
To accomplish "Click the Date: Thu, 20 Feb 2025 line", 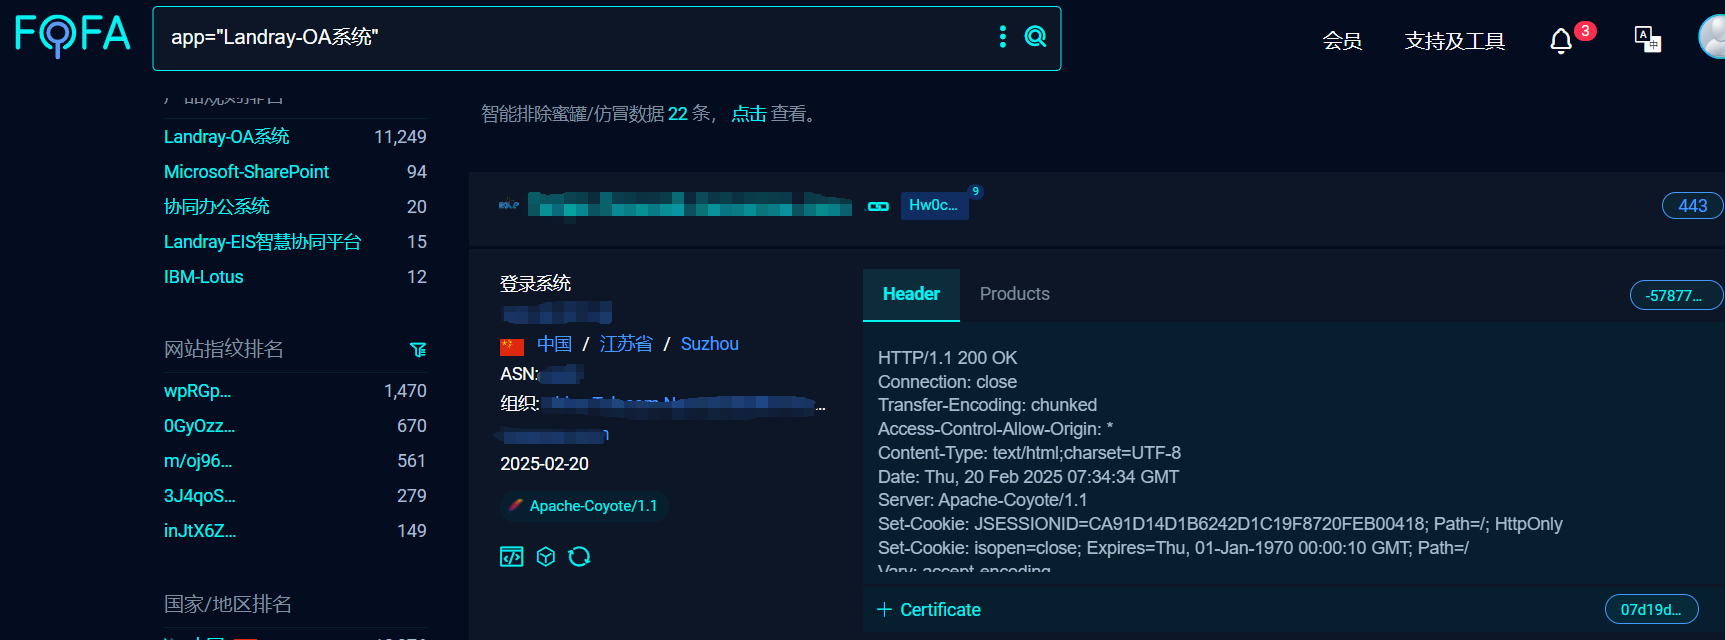I will [1029, 477].
